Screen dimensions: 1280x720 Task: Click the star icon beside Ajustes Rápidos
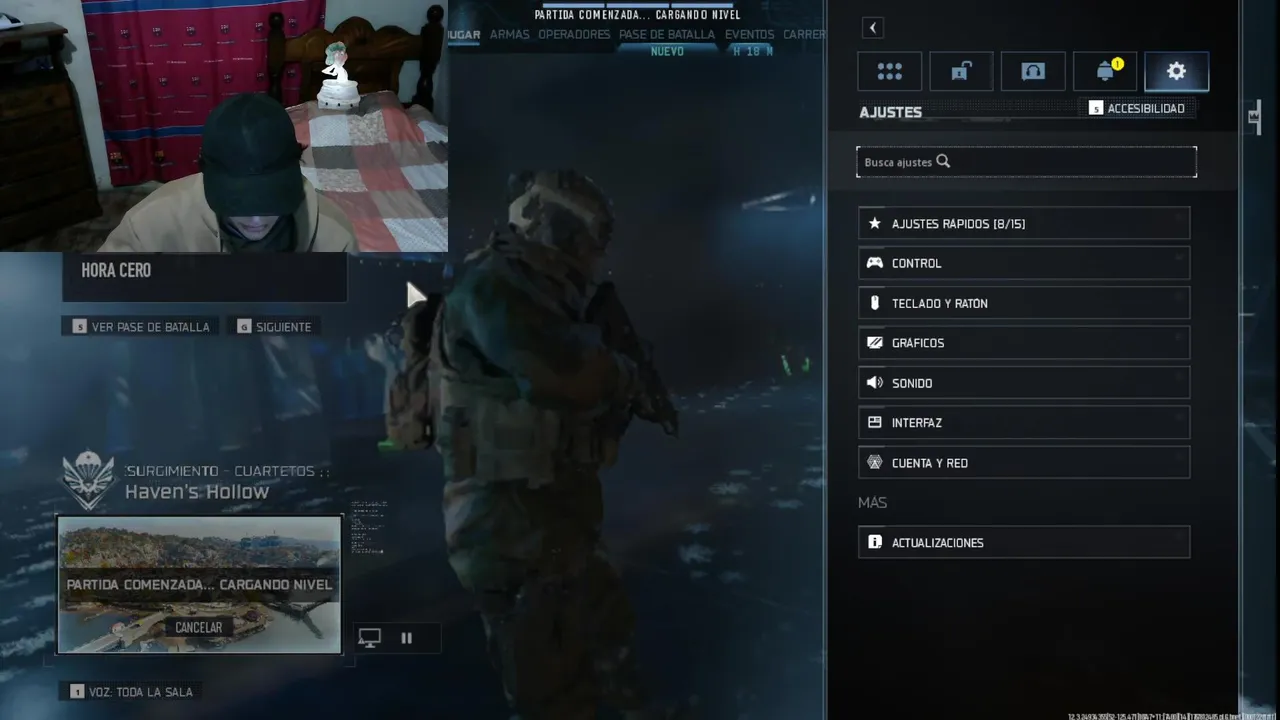[x=875, y=223]
